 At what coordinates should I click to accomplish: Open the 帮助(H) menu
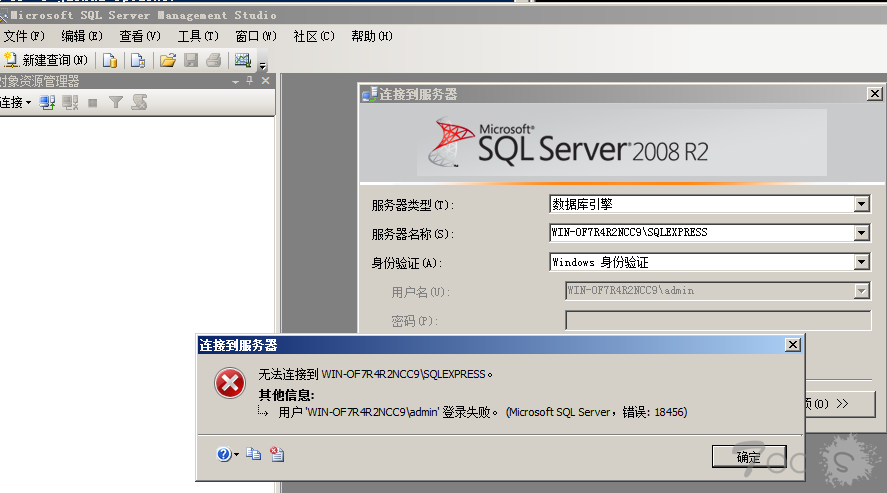(x=372, y=36)
